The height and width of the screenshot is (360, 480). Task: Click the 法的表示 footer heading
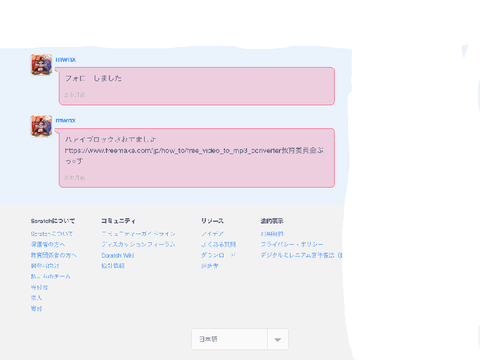click(272, 221)
